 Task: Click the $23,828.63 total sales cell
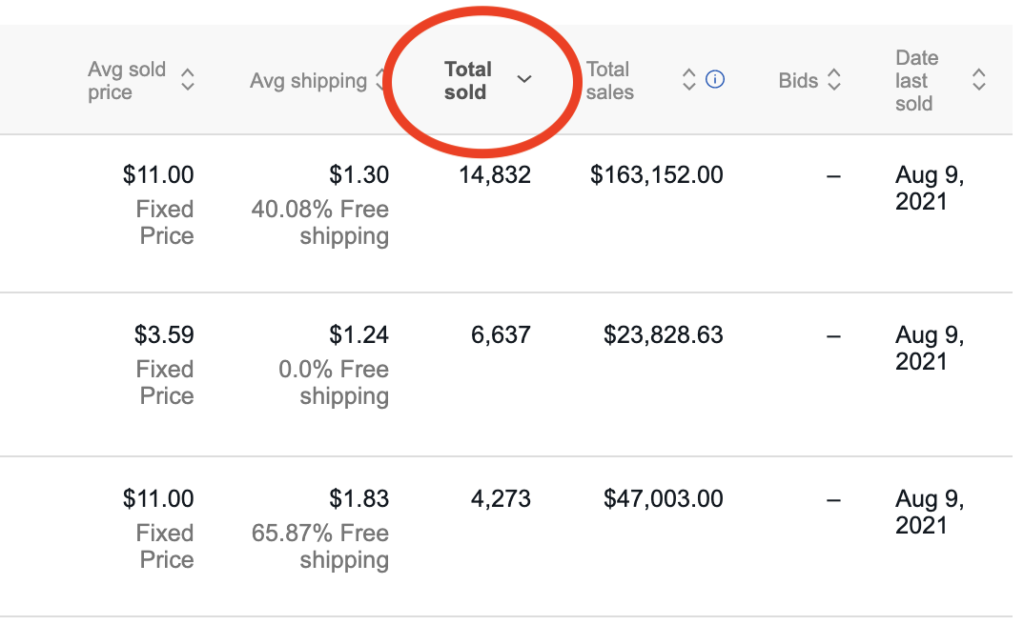click(663, 335)
